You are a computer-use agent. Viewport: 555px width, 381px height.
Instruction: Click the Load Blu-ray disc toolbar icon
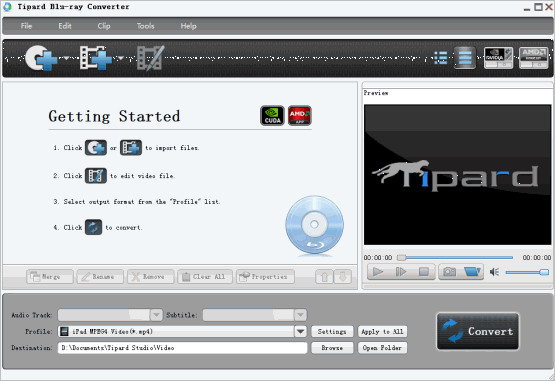pos(41,58)
